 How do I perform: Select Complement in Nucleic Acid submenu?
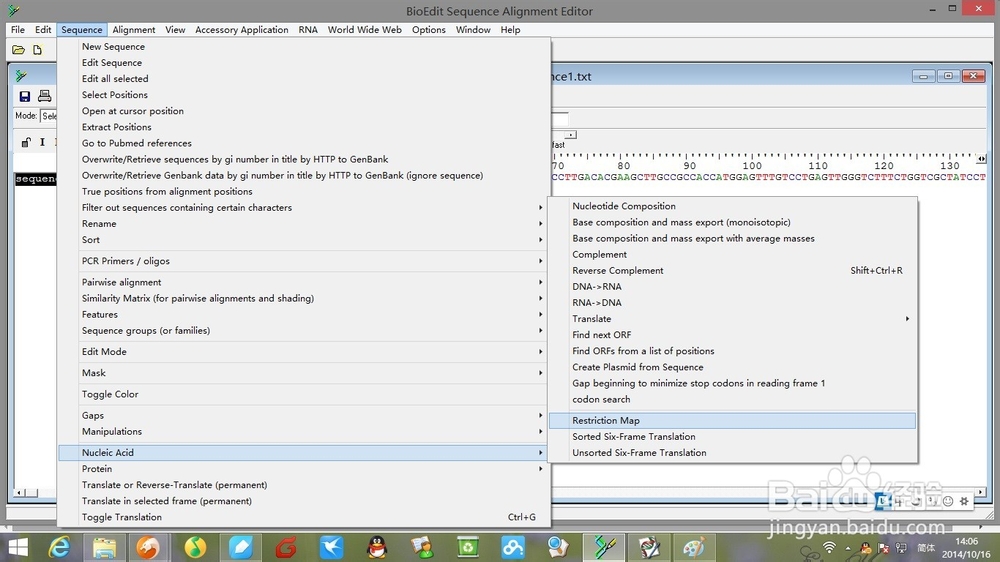[x=733, y=255]
